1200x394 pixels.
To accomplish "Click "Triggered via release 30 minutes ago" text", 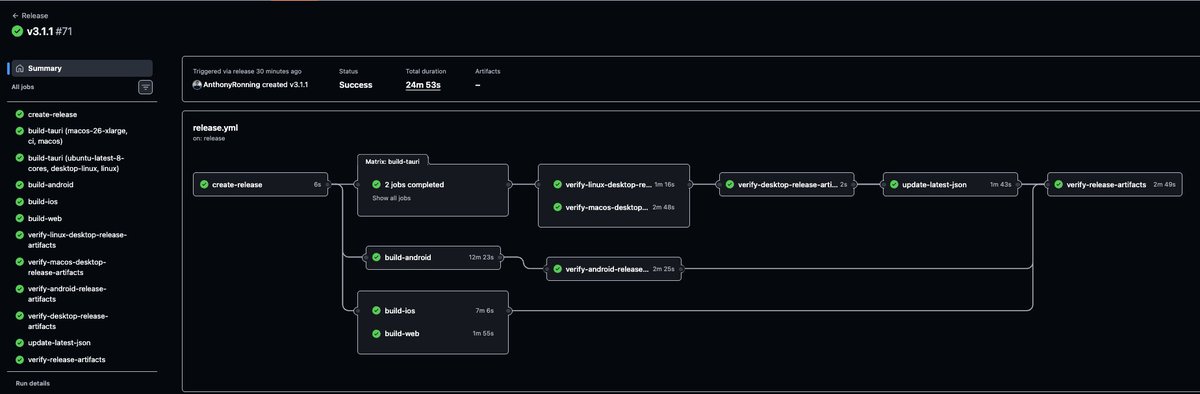I will pyautogui.click(x=247, y=71).
